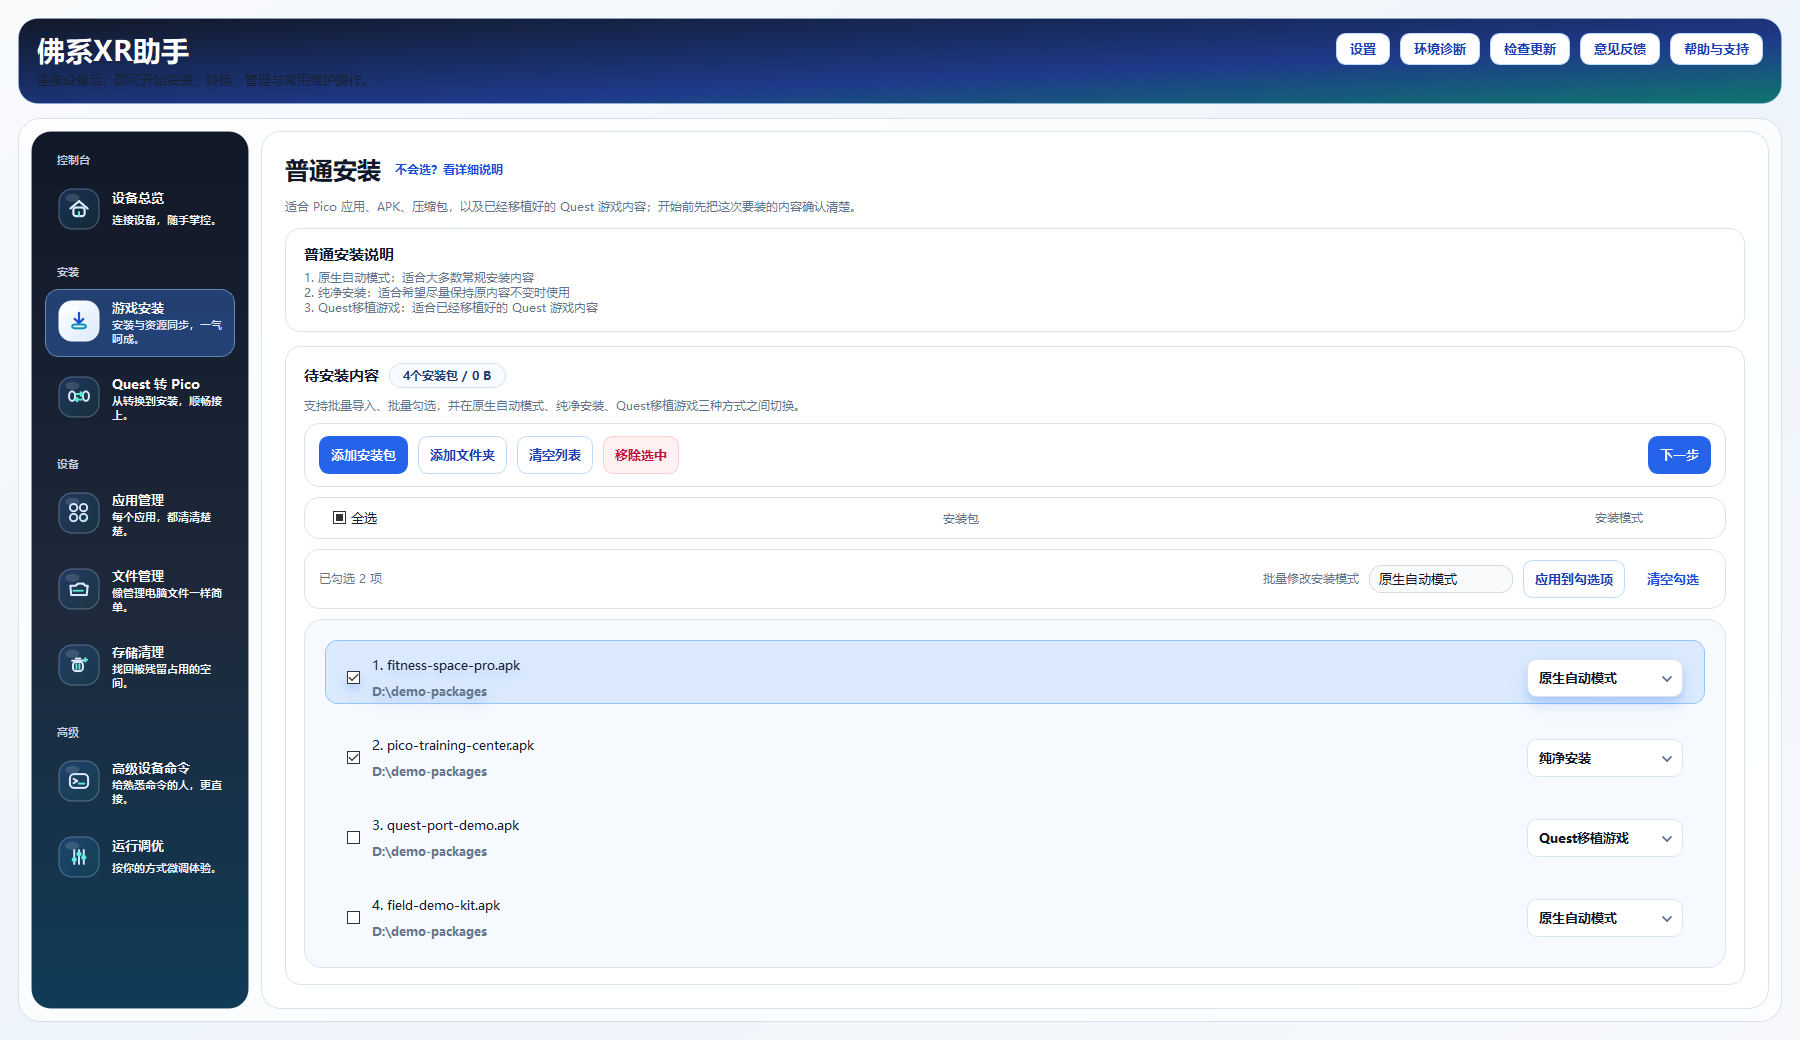Click the 4个安装包 / 0 B badge
The height and width of the screenshot is (1040, 1800).
pyautogui.click(x=447, y=376)
